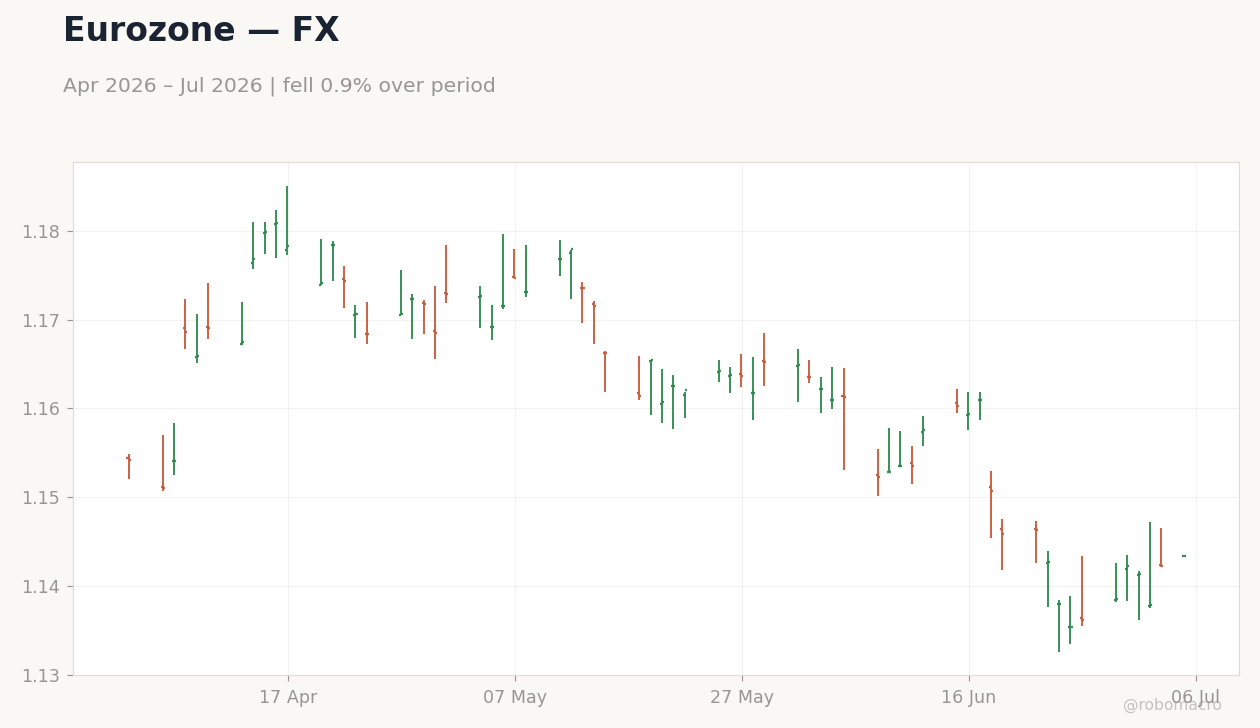Image resolution: width=1260 pixels, height=728 pixels.
Task: Click the 1.18 y-axis tick label
Action: click(x=41, y=232)
